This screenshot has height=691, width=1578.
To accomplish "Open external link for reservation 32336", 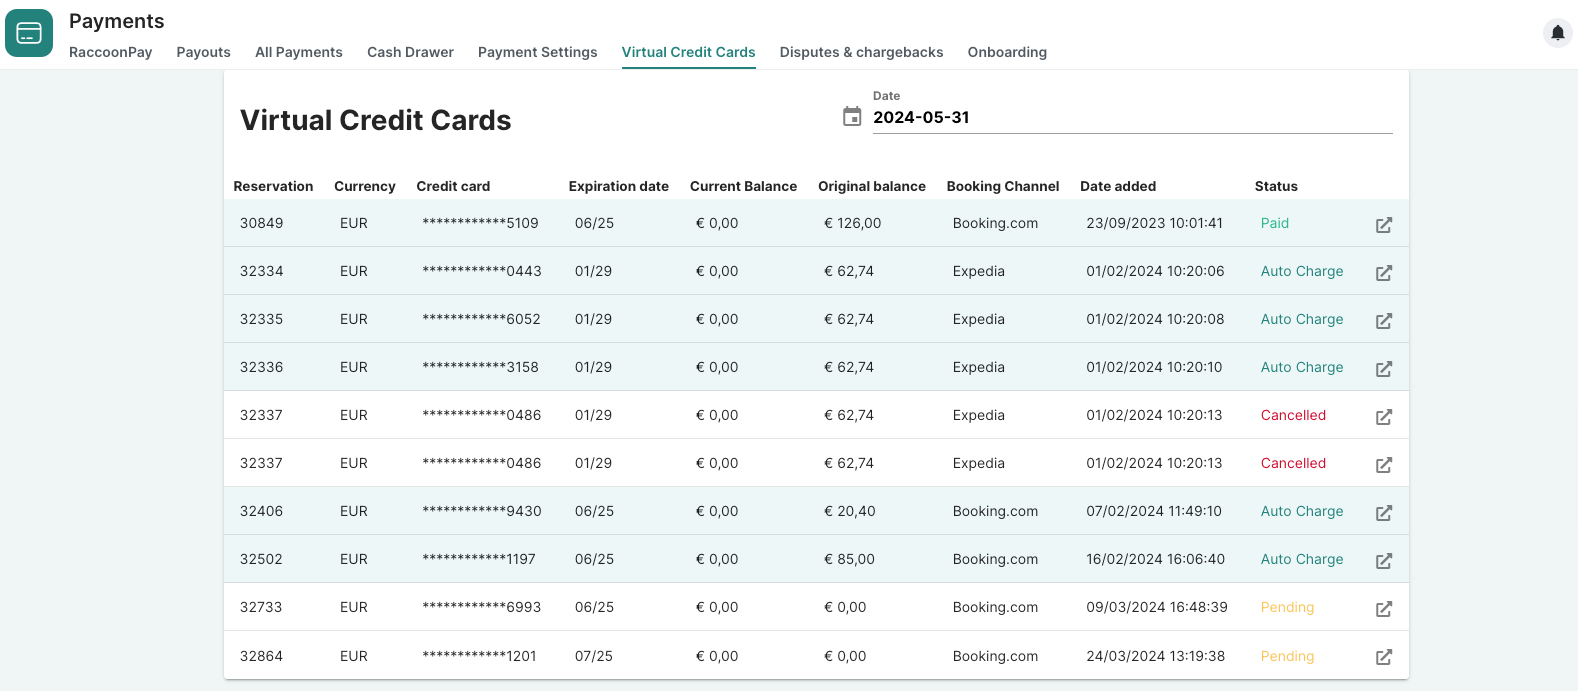I will 1384,369.
